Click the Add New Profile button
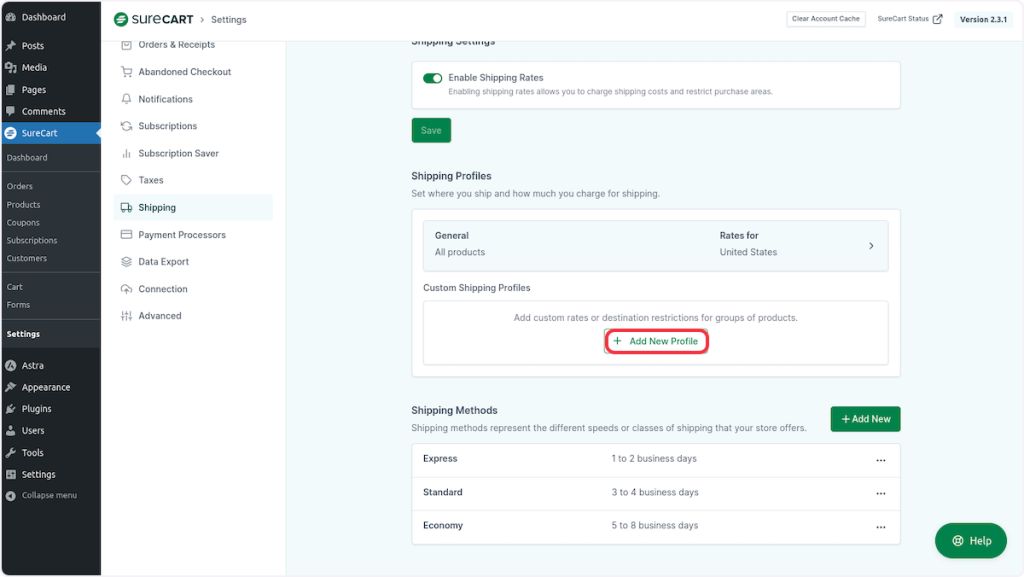This screenshot has width=1024, height=577. coord(656,341)
